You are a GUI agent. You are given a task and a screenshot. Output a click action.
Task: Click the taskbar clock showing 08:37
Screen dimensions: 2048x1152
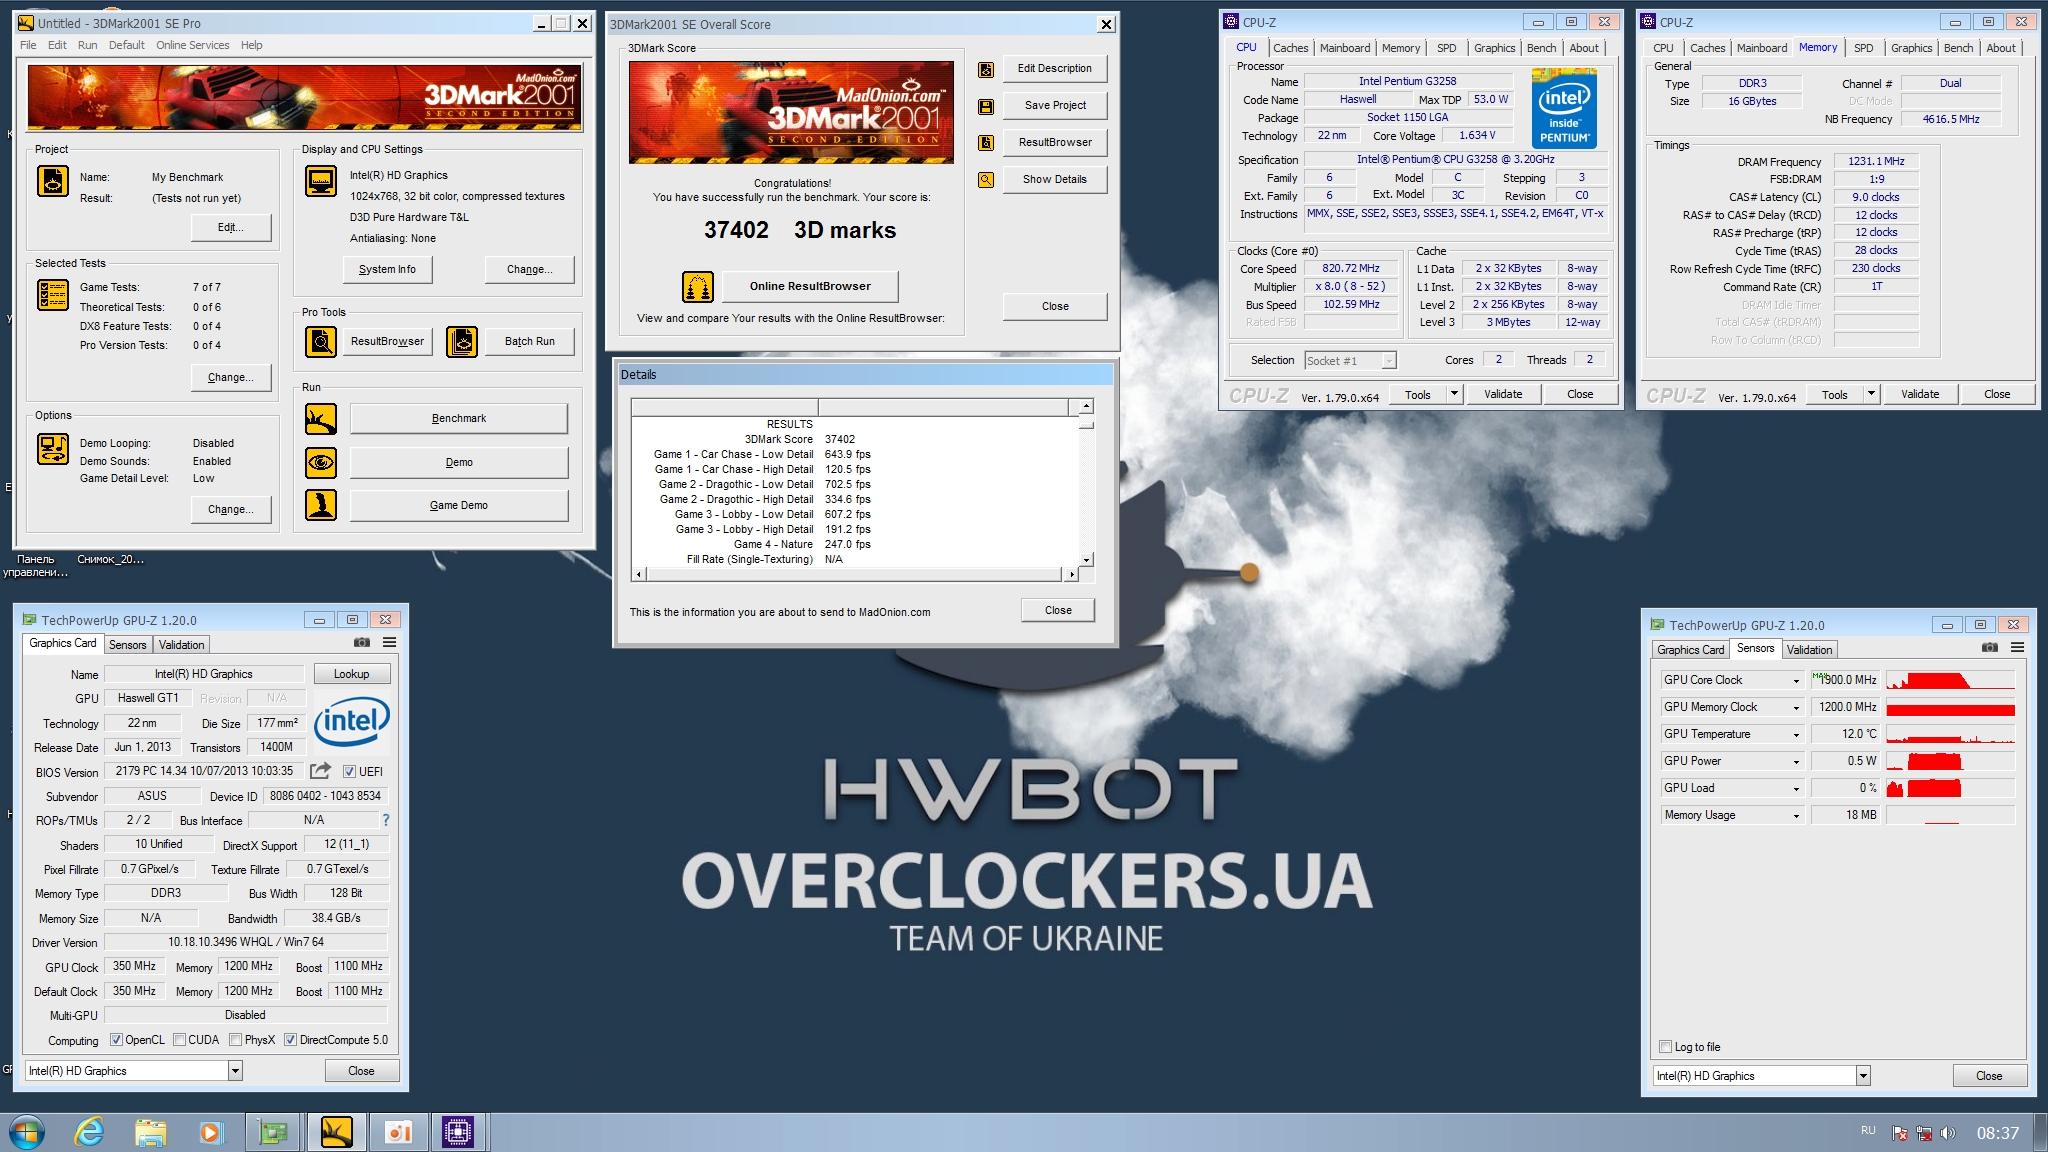click(1997, 1133)
